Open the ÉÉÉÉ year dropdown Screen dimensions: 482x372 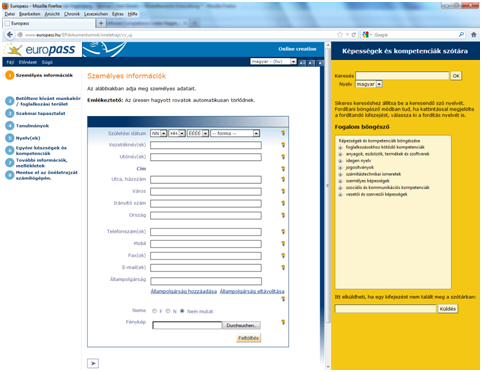pyautogui.click(x=198, y=133)
